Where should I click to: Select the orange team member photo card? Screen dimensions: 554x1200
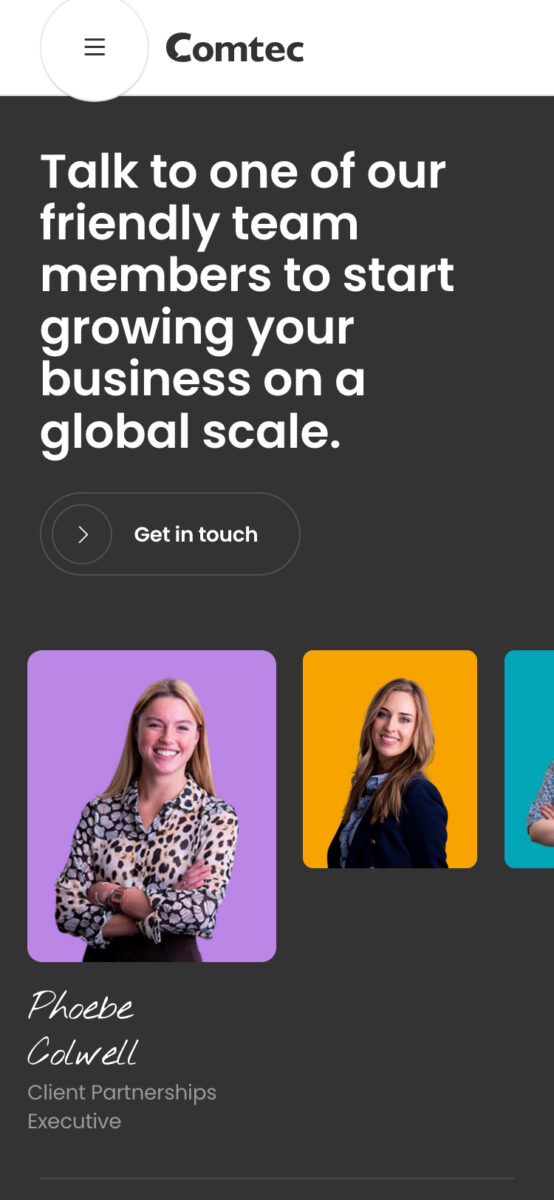click(390, 759)
